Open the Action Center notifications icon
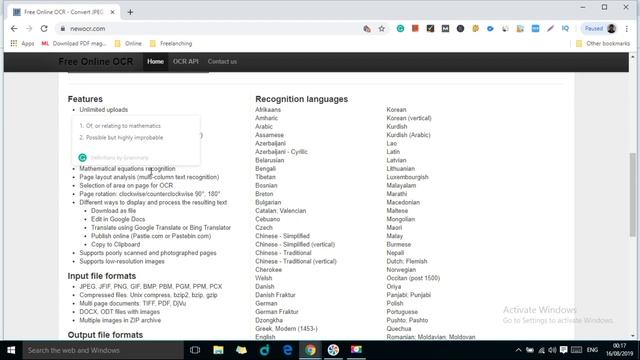640x360 pixels. click(564, 350)
